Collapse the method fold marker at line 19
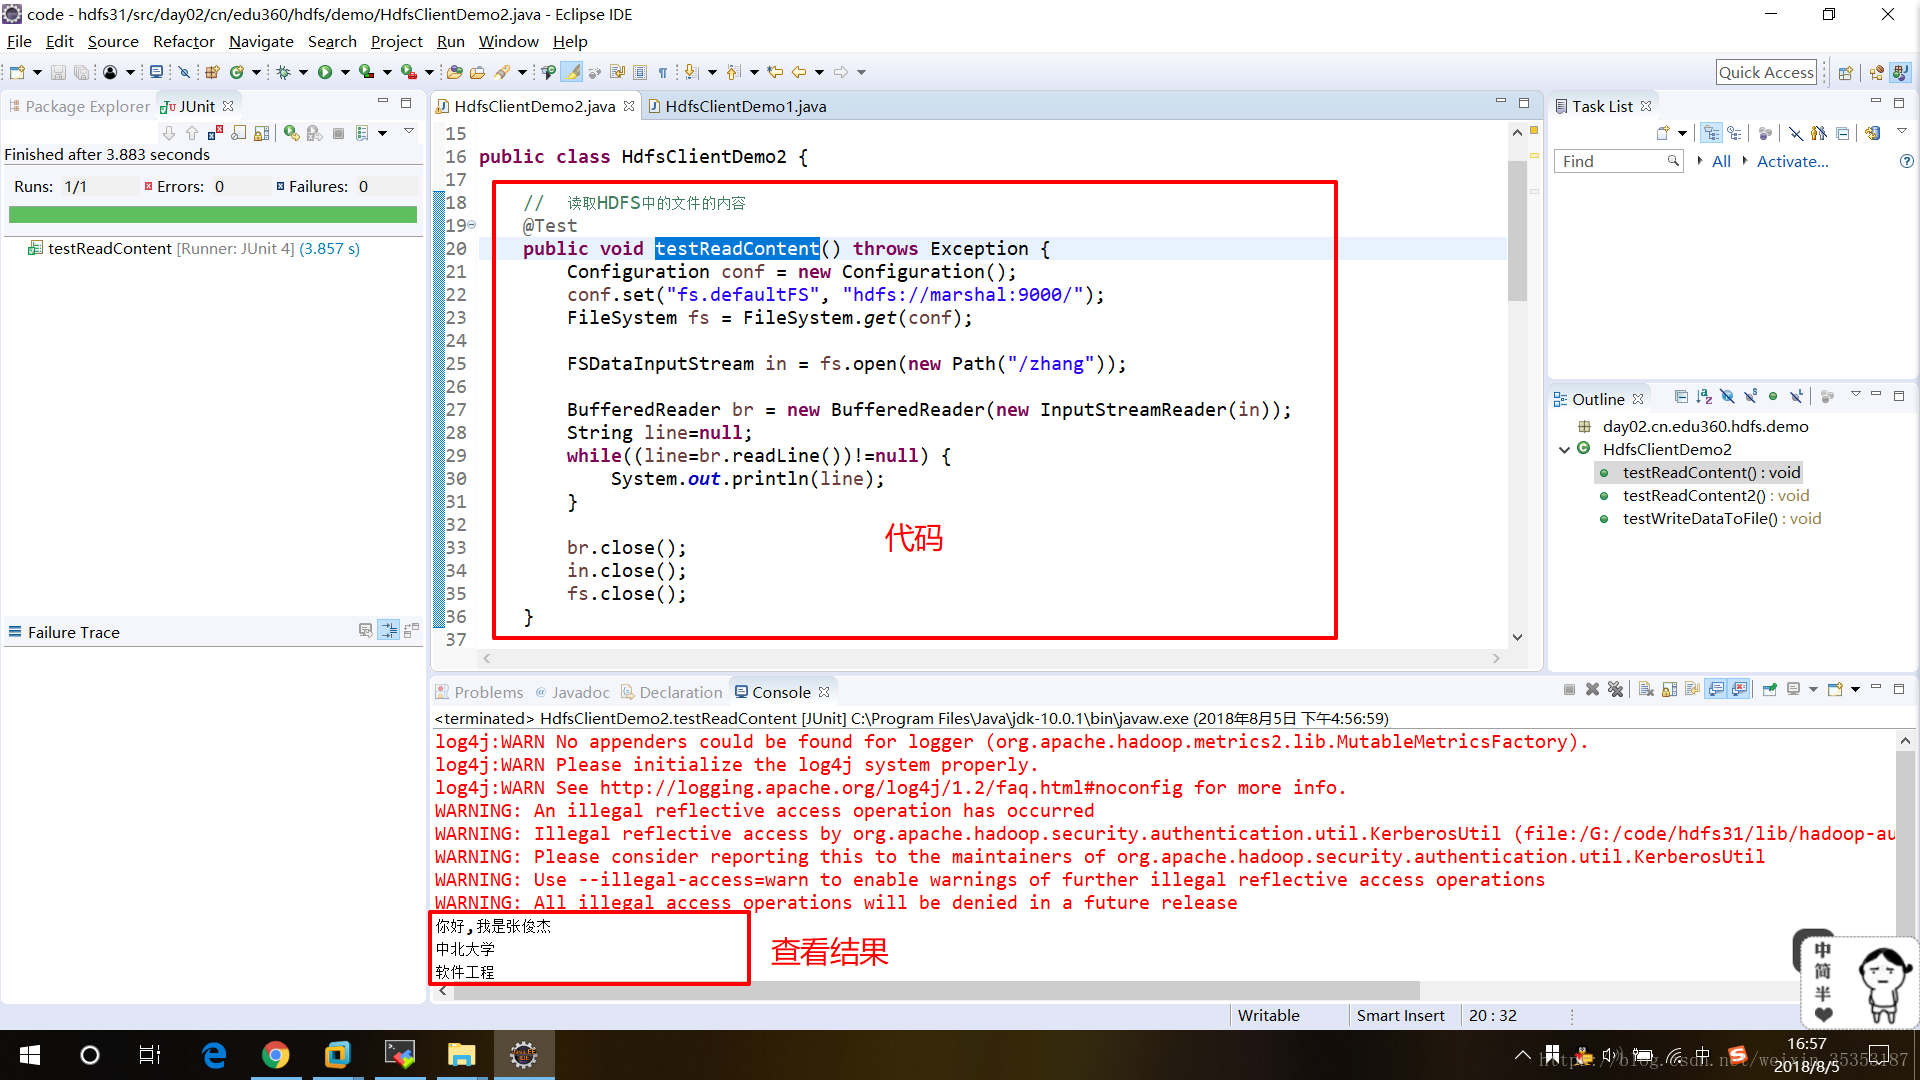 click(472, 225)
